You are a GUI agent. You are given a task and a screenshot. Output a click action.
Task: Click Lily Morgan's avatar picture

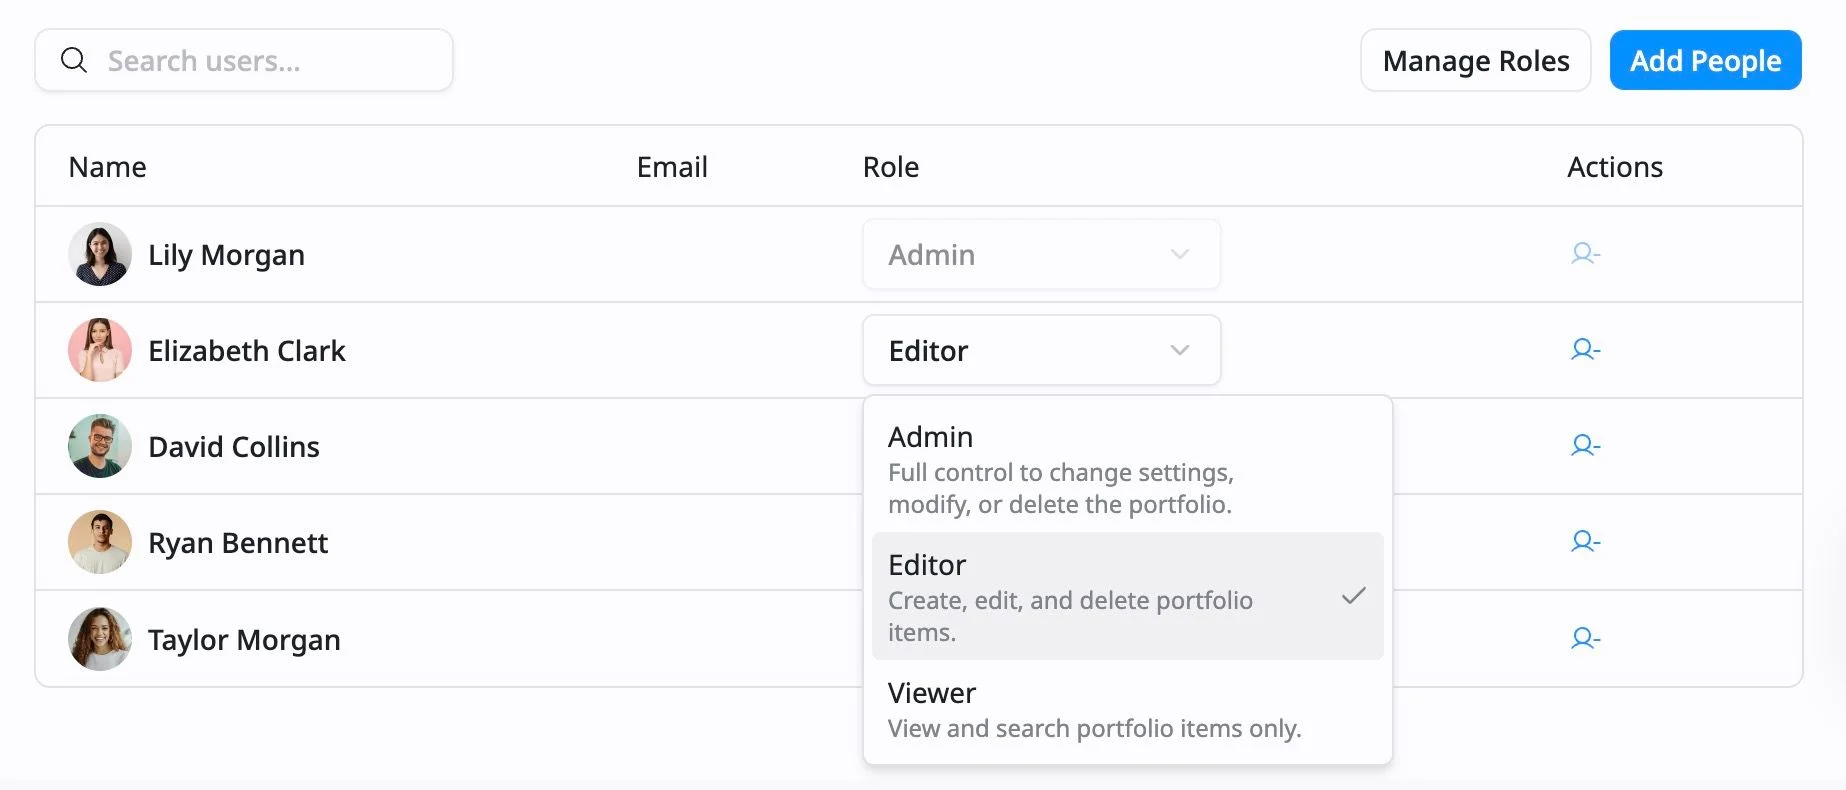[x=100, y=254]
